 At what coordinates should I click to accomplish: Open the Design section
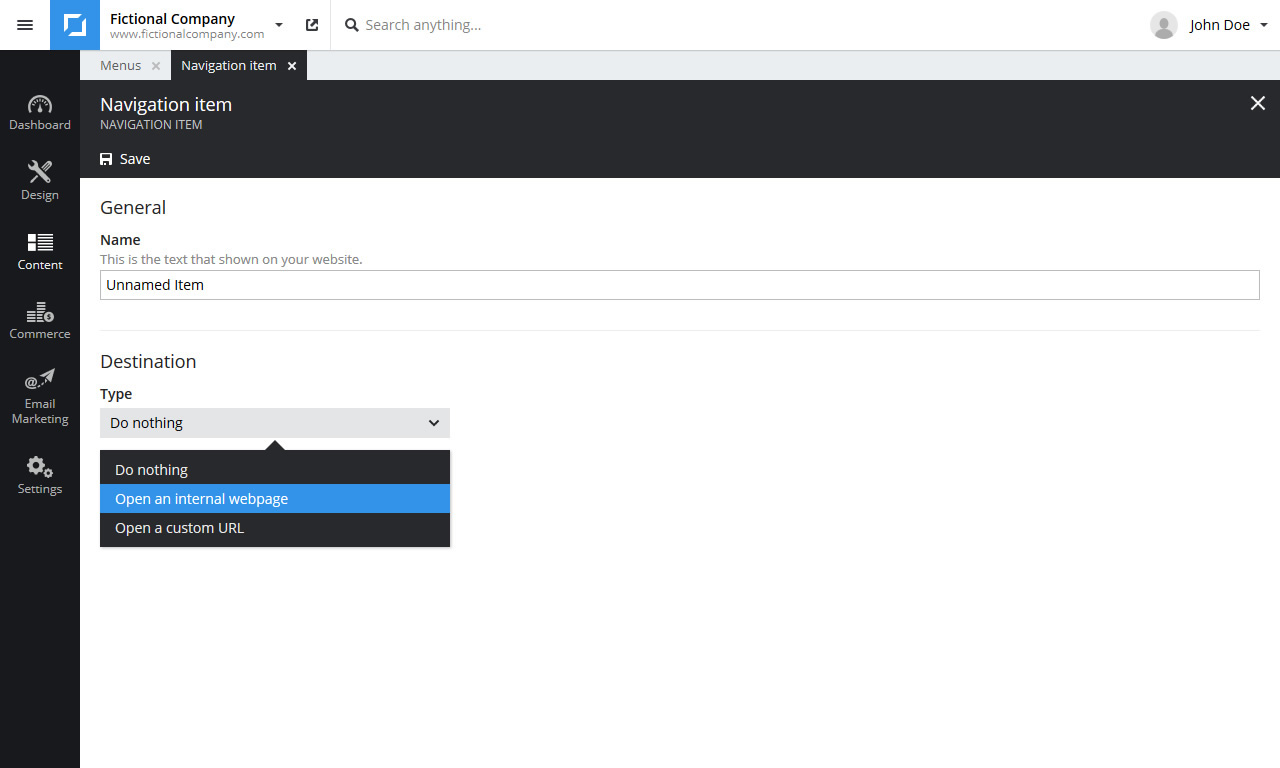click(40, 181)
